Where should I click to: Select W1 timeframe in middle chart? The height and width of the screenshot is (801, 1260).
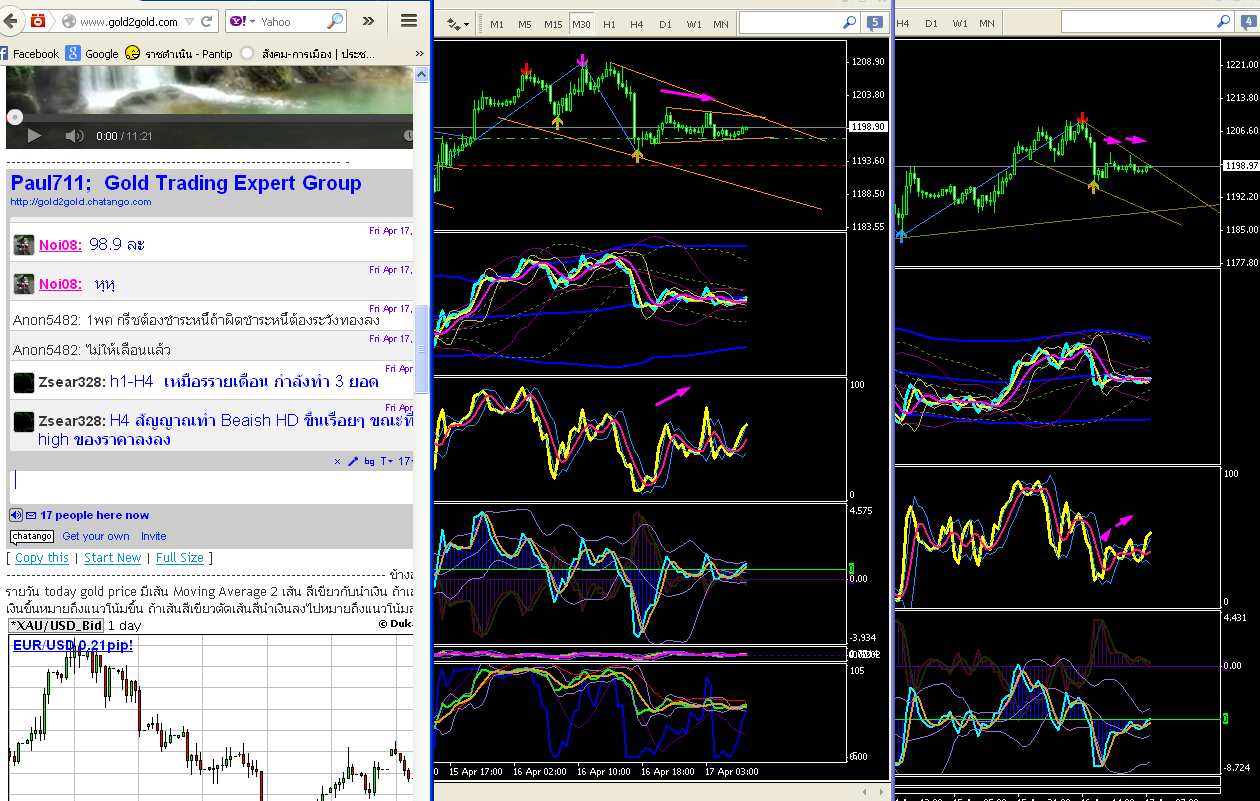tap(694, 23)
